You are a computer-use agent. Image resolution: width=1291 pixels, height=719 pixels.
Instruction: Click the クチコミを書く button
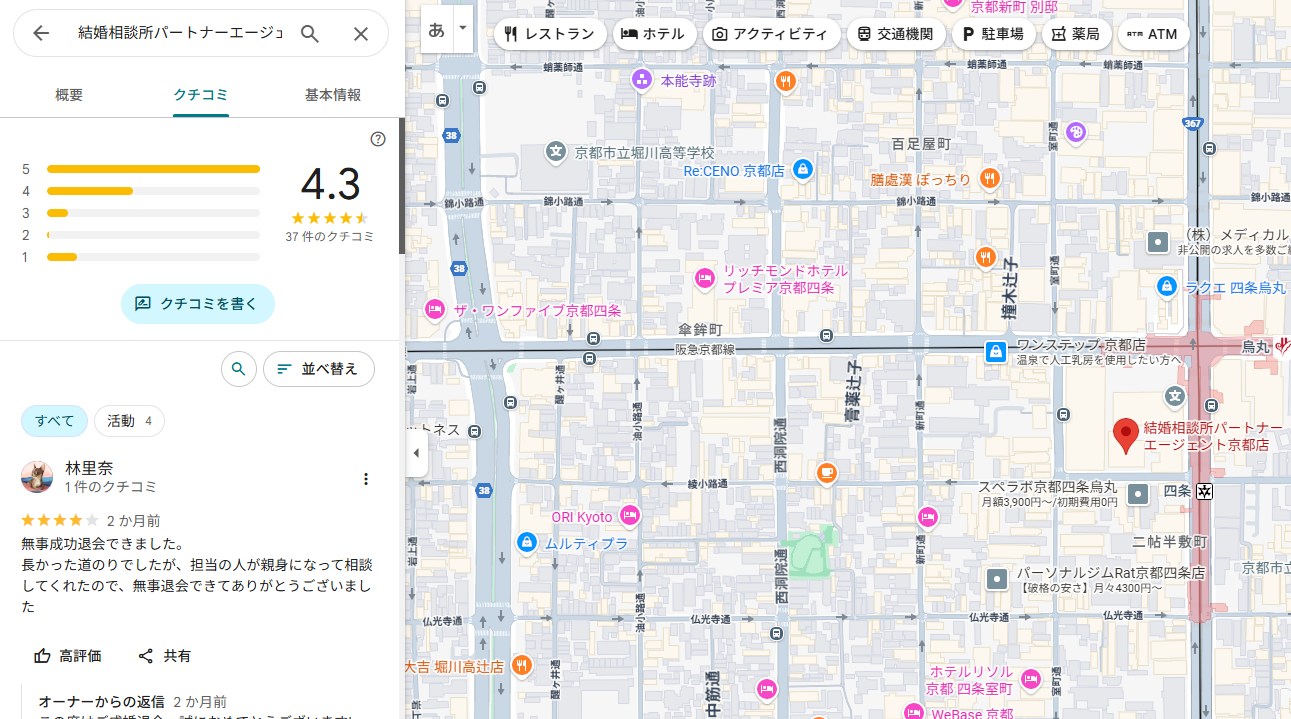pos(198,303)
